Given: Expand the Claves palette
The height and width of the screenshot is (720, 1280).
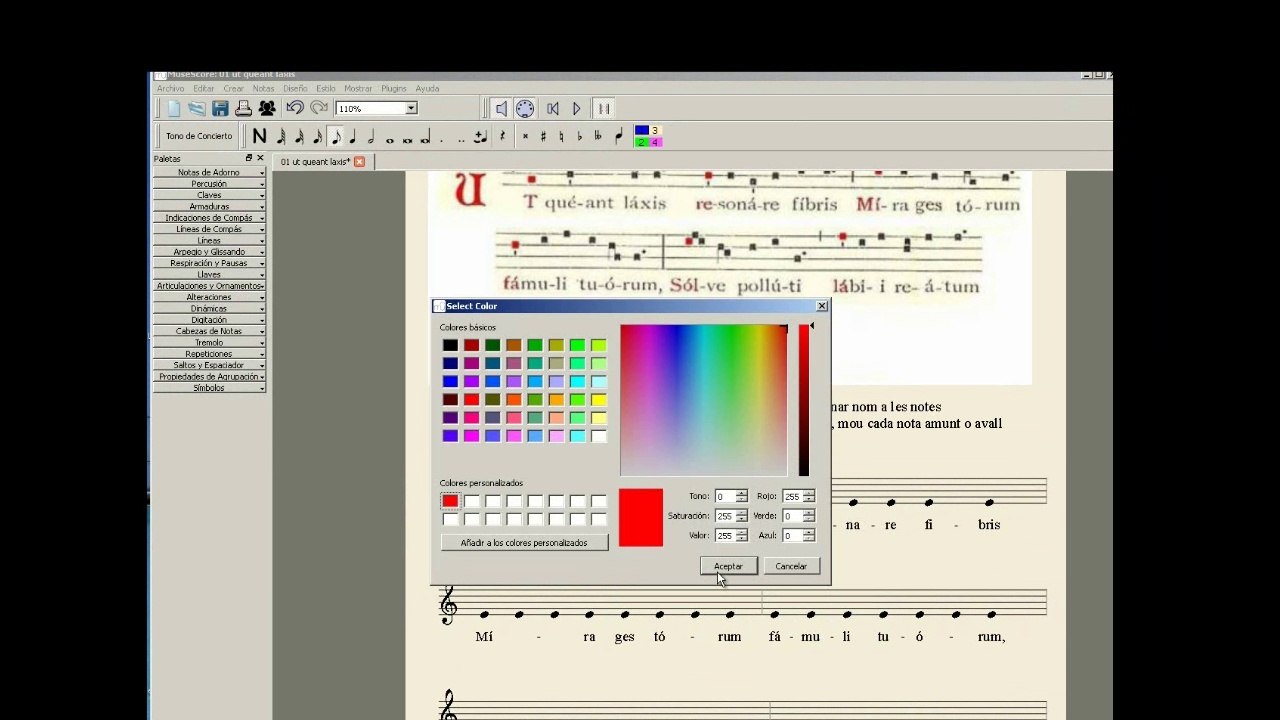Looking at the screenshot, I should pyautogui.click(x=209, y=195).
